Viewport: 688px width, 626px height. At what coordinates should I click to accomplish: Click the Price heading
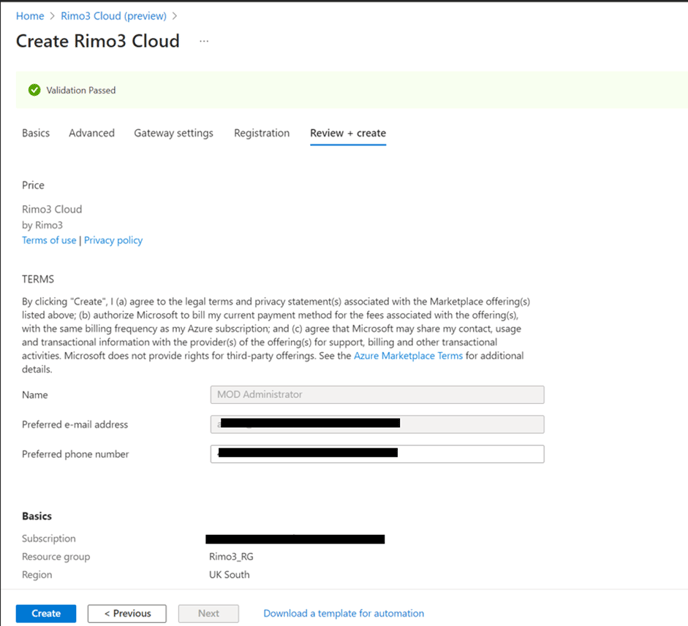pos(33,185)
